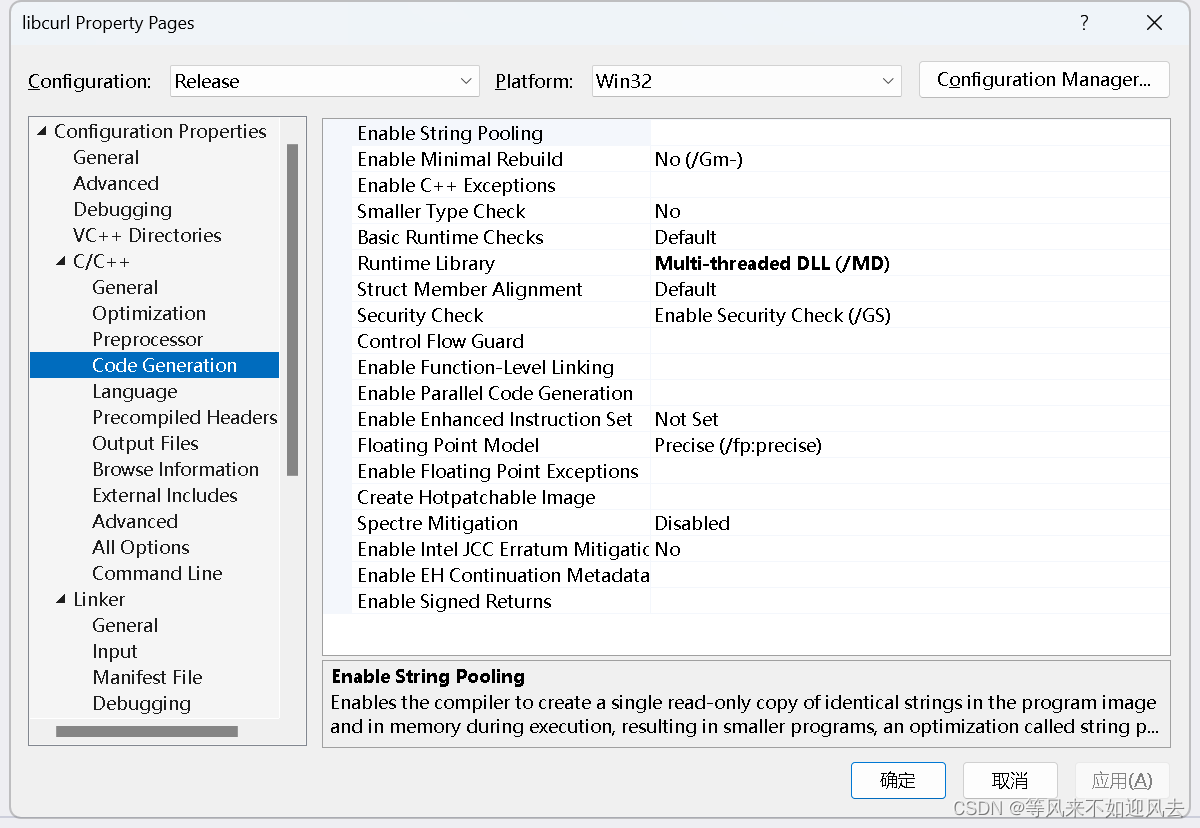
Task: Select the Enable Function-Level Linking property
Action: pos(485,367)
